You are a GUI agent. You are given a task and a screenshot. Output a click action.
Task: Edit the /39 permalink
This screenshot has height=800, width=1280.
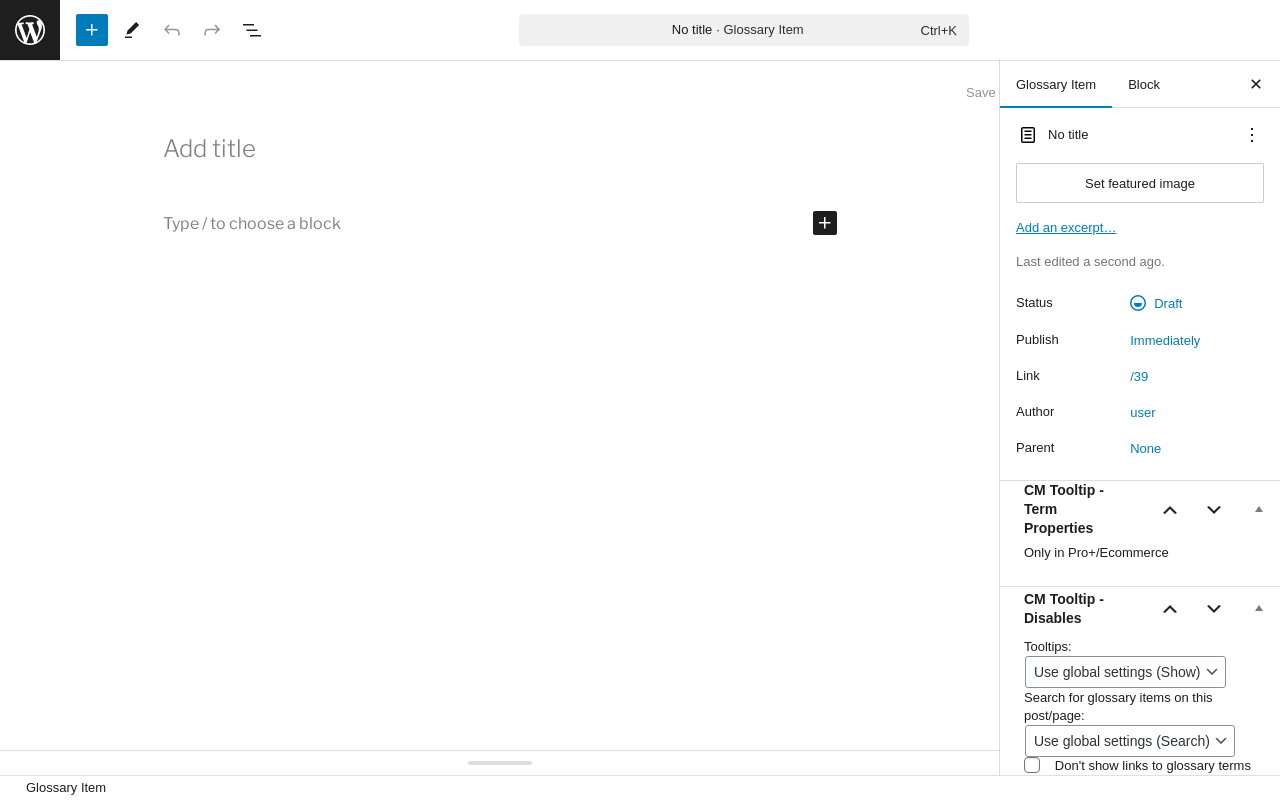pyautogui.click(x=1139, y=376)
